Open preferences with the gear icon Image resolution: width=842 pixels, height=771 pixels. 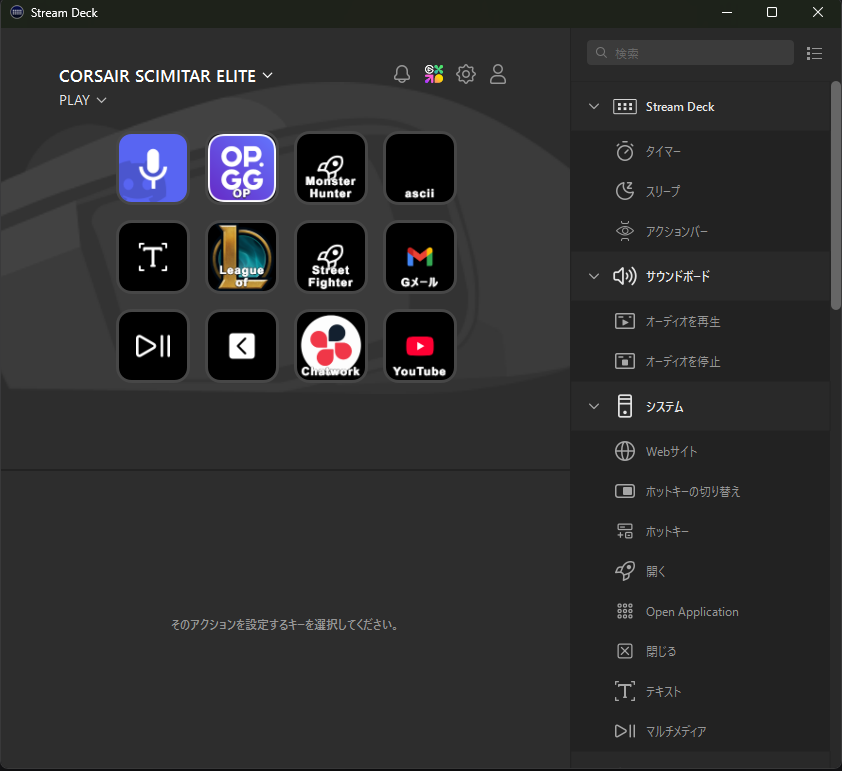(x=466, y=74)
